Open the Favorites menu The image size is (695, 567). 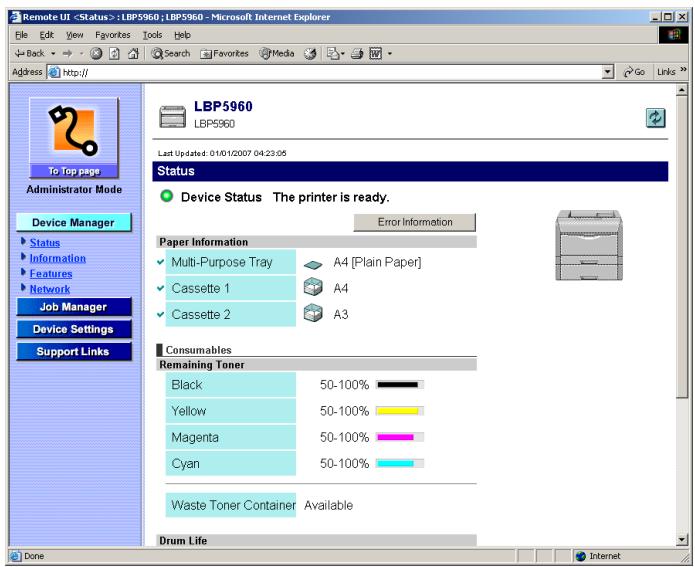click(x=113, y=35)
